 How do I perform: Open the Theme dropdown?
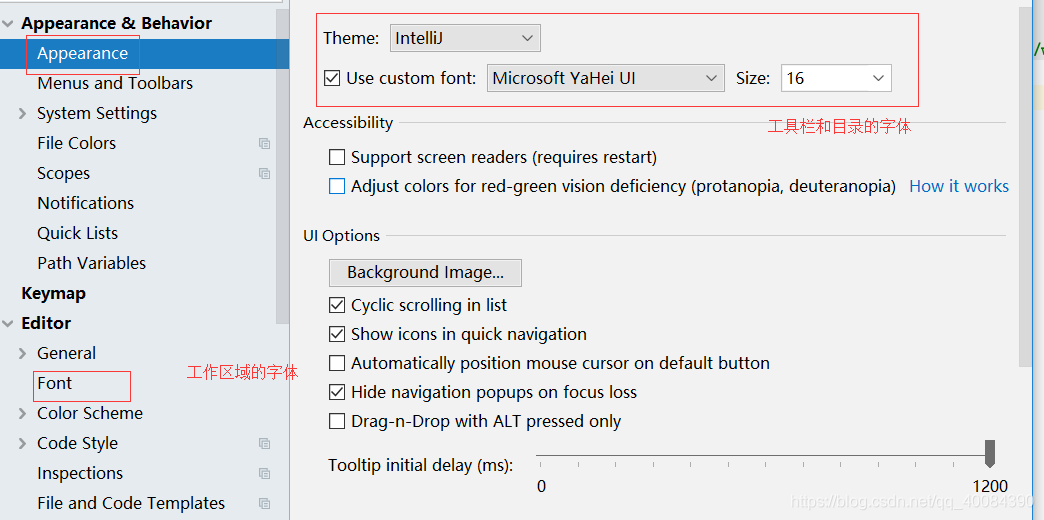pyautogui.click(x=465, y=38)
